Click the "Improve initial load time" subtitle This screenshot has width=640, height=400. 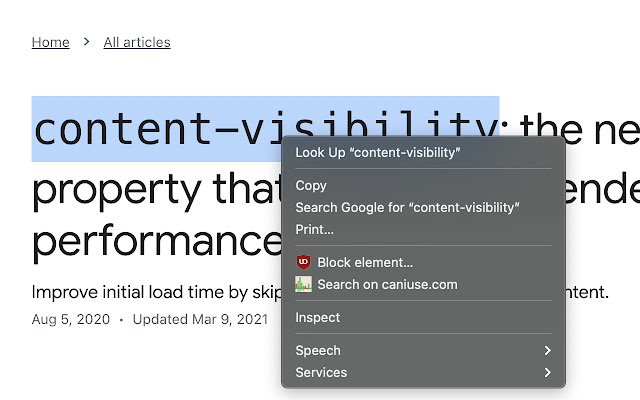[x=150, y=293]
